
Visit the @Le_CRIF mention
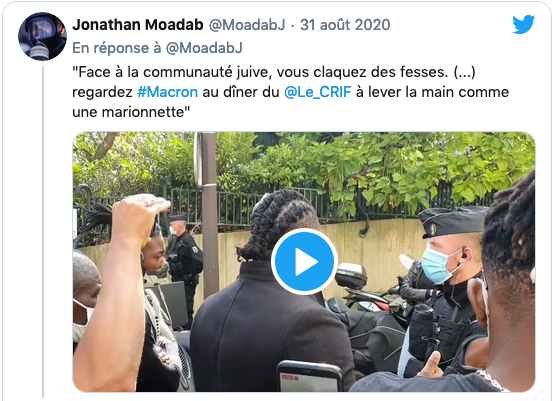point(318,92)
